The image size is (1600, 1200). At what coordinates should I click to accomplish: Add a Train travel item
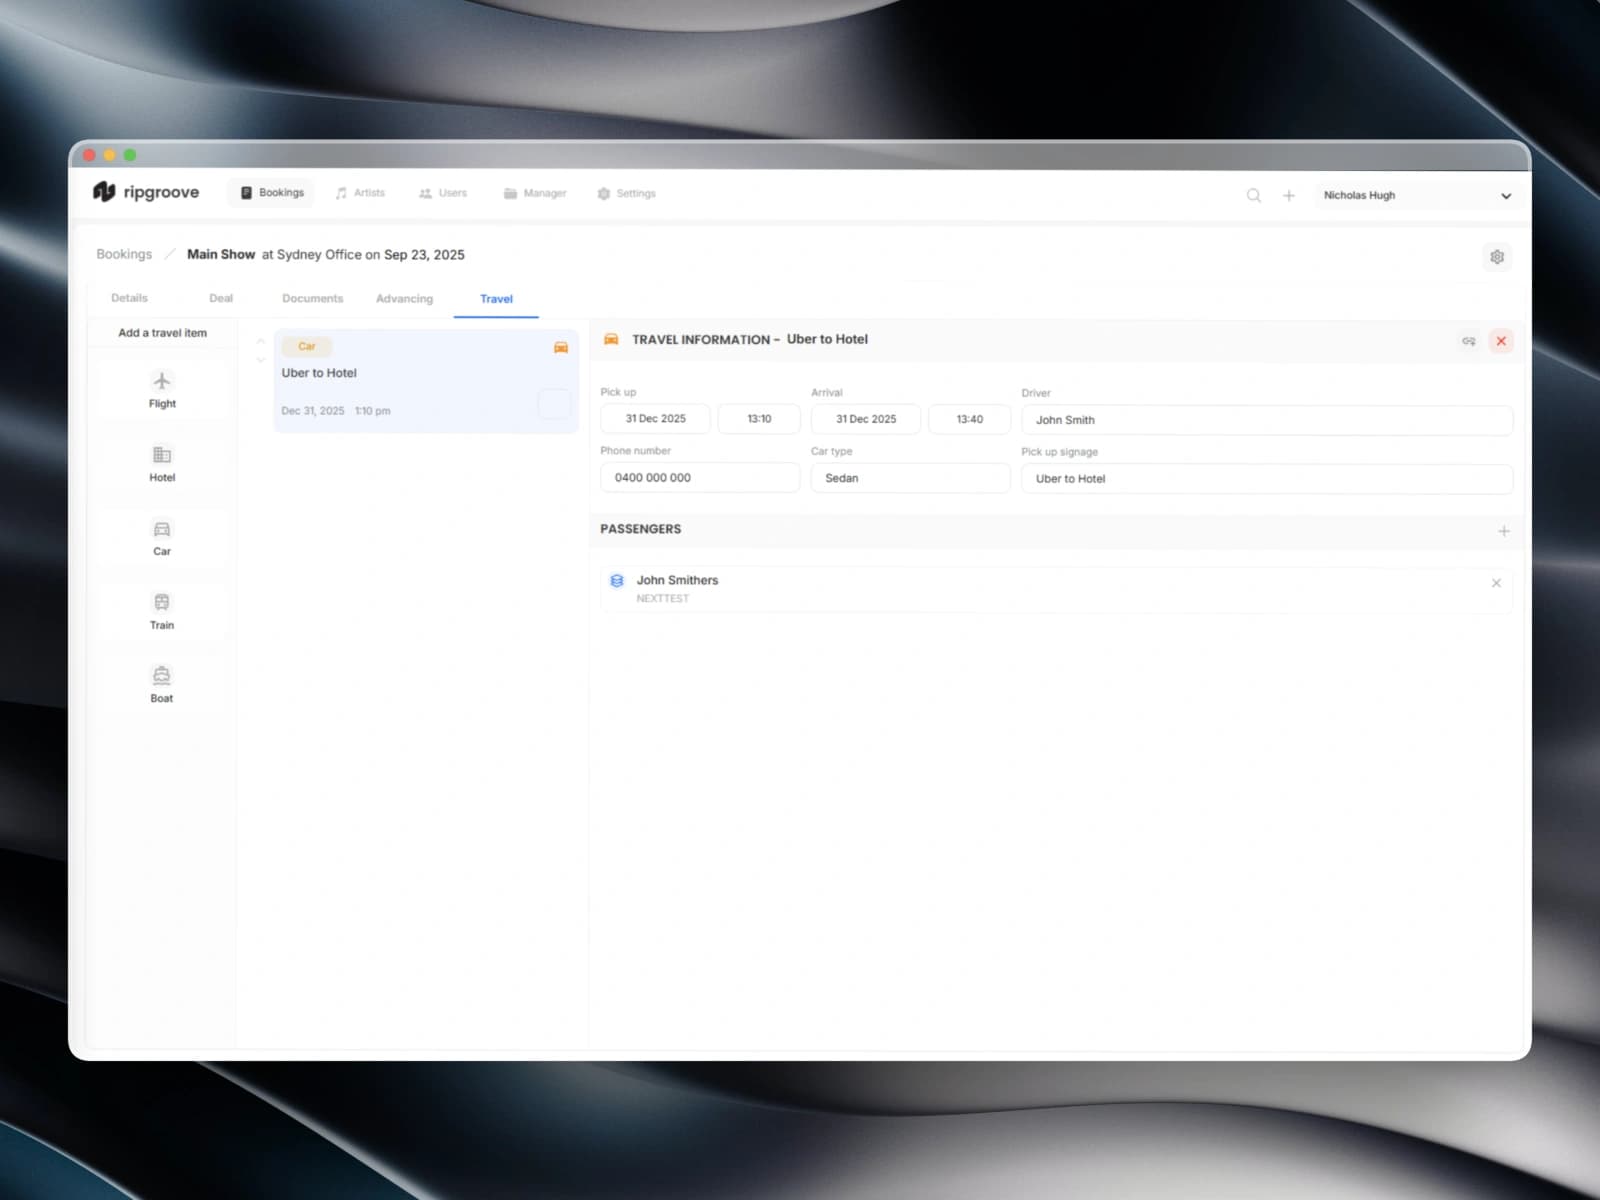coord(161,611)
